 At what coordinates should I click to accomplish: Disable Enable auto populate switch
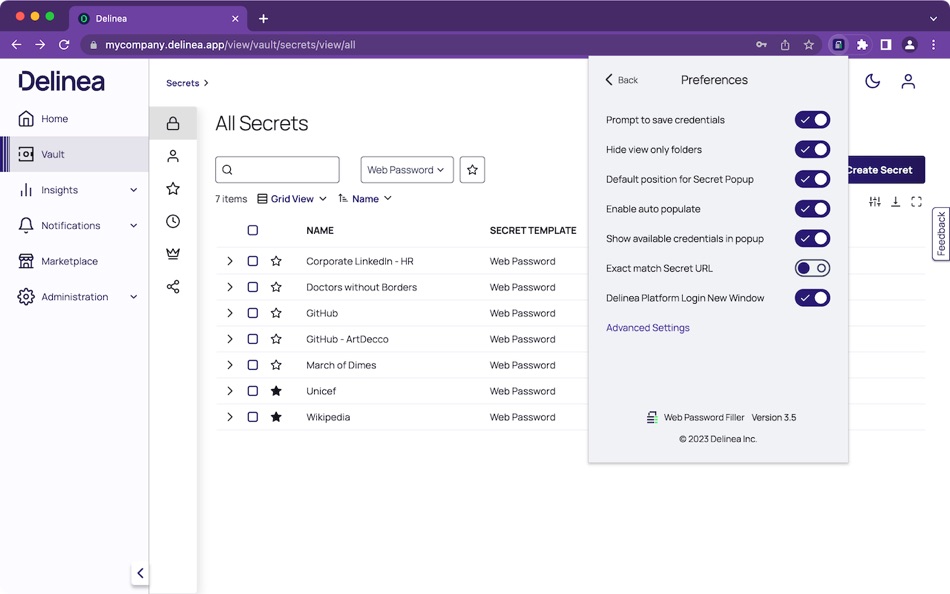(x=812, y=209)
